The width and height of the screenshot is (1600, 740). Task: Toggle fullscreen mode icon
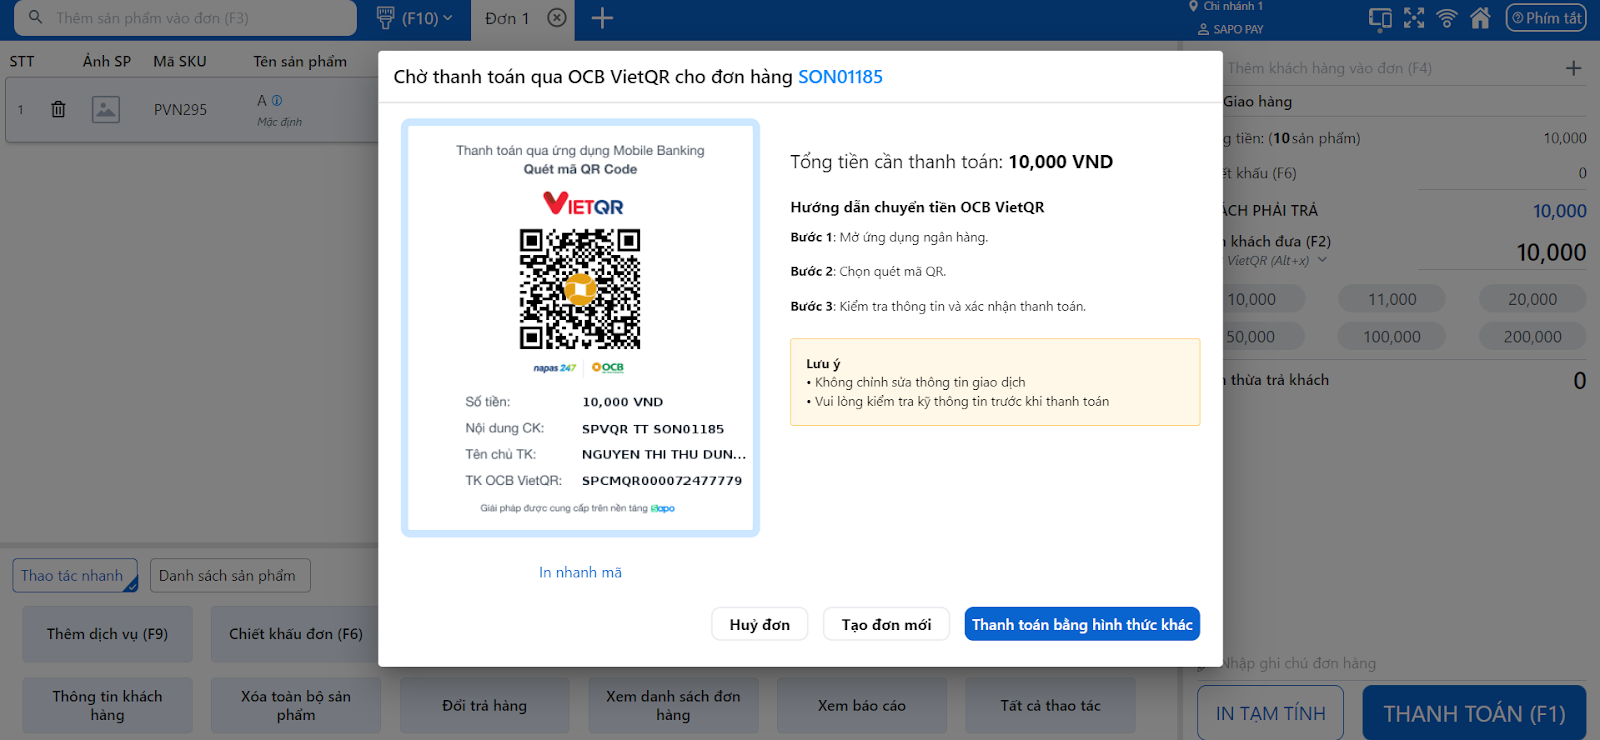(x=1414, y=18)
